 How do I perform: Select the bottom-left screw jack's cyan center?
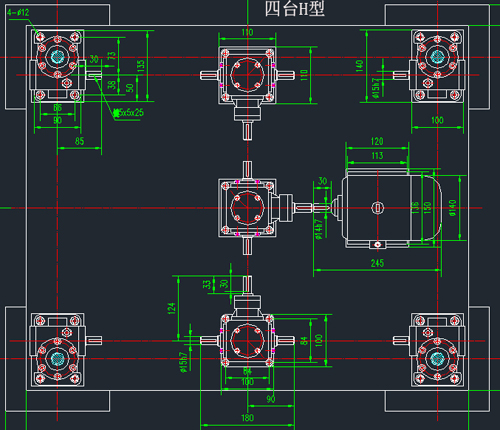click(57, 358)
